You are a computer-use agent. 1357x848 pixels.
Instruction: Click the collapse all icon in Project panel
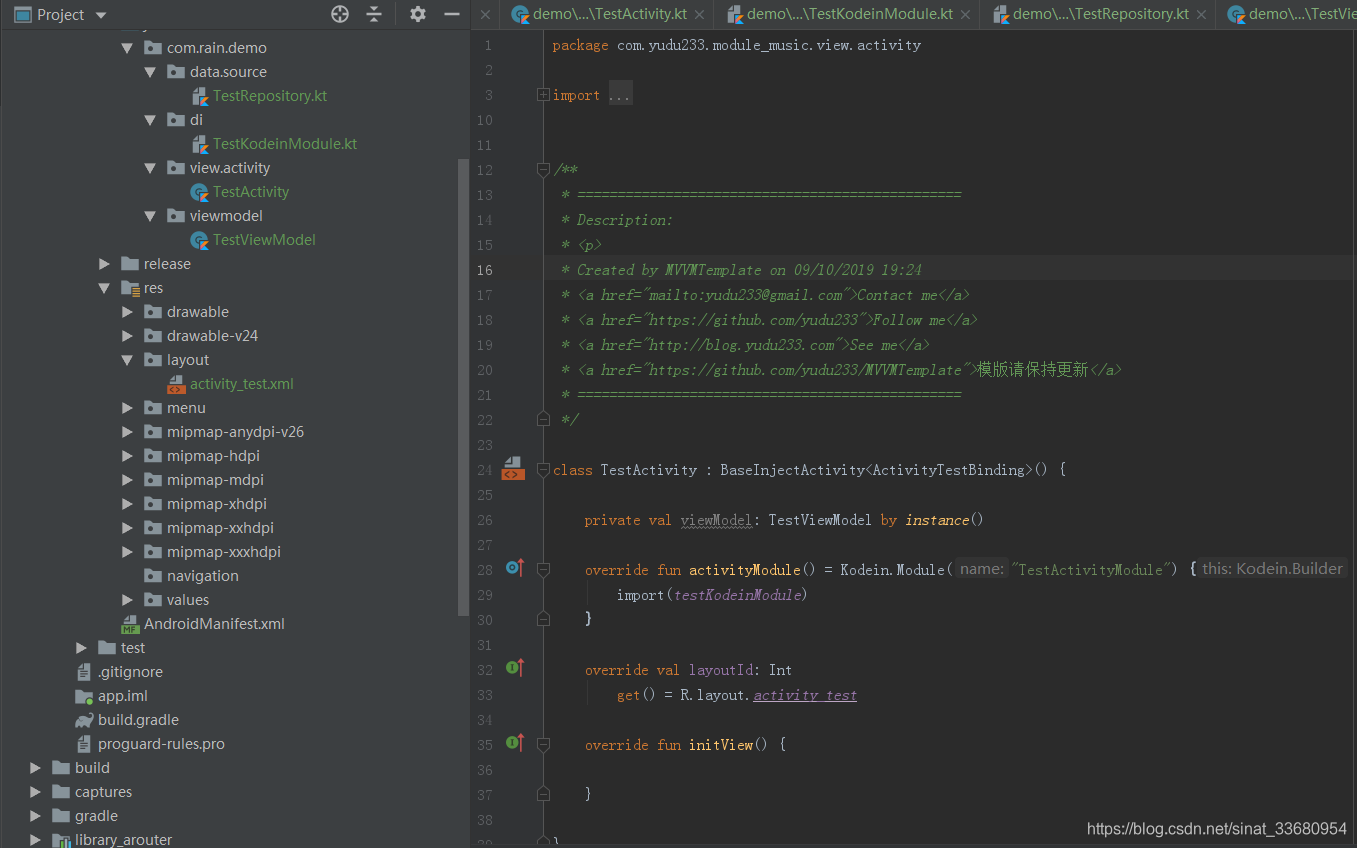click(374, 14)
